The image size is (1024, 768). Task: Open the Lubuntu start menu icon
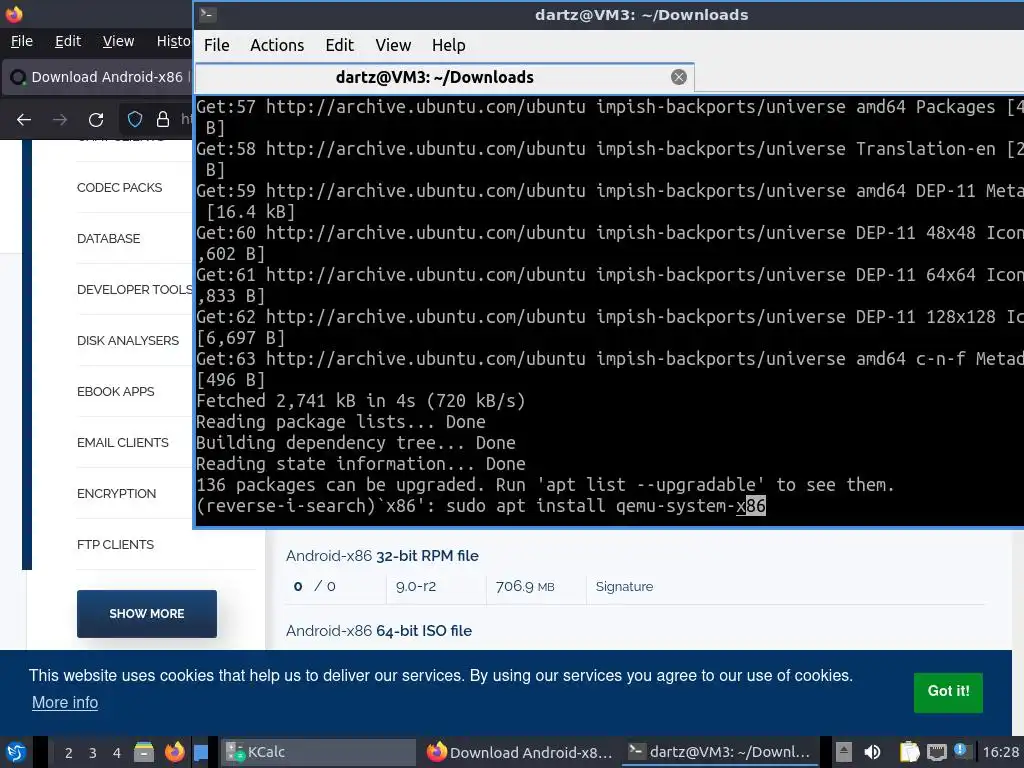click(16, 752)
